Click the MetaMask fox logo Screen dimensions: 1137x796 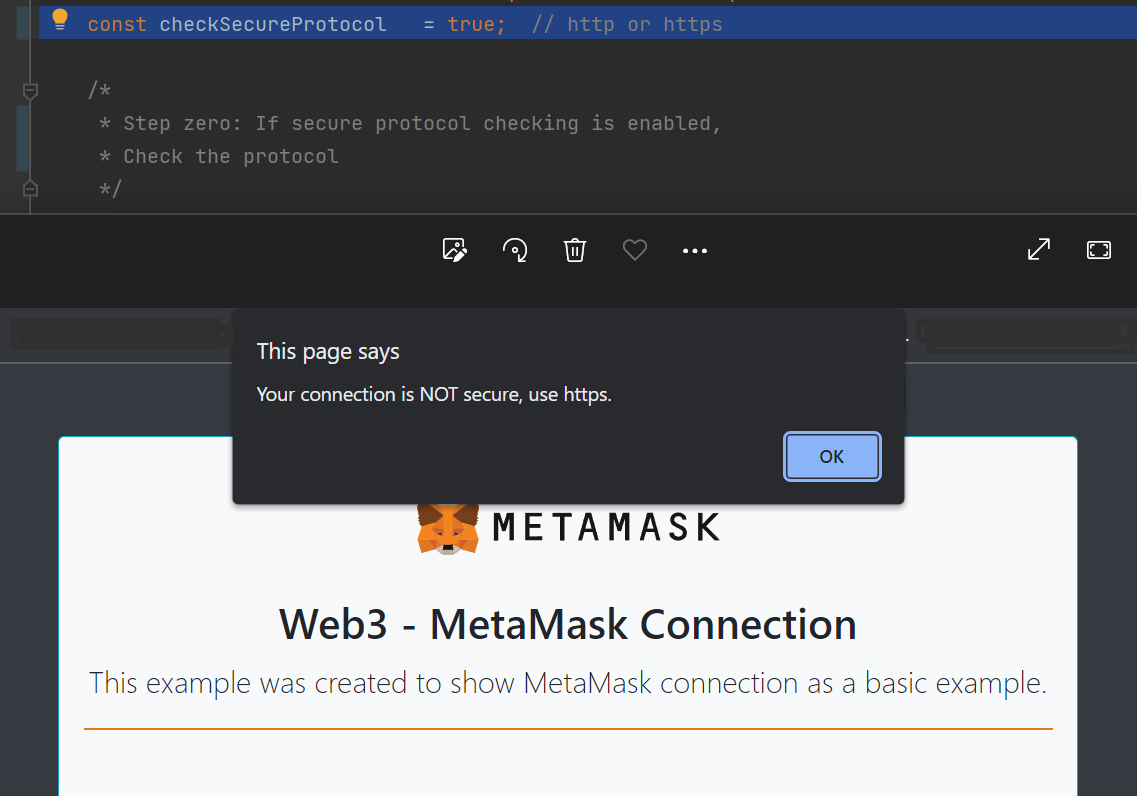pos(446,527)
